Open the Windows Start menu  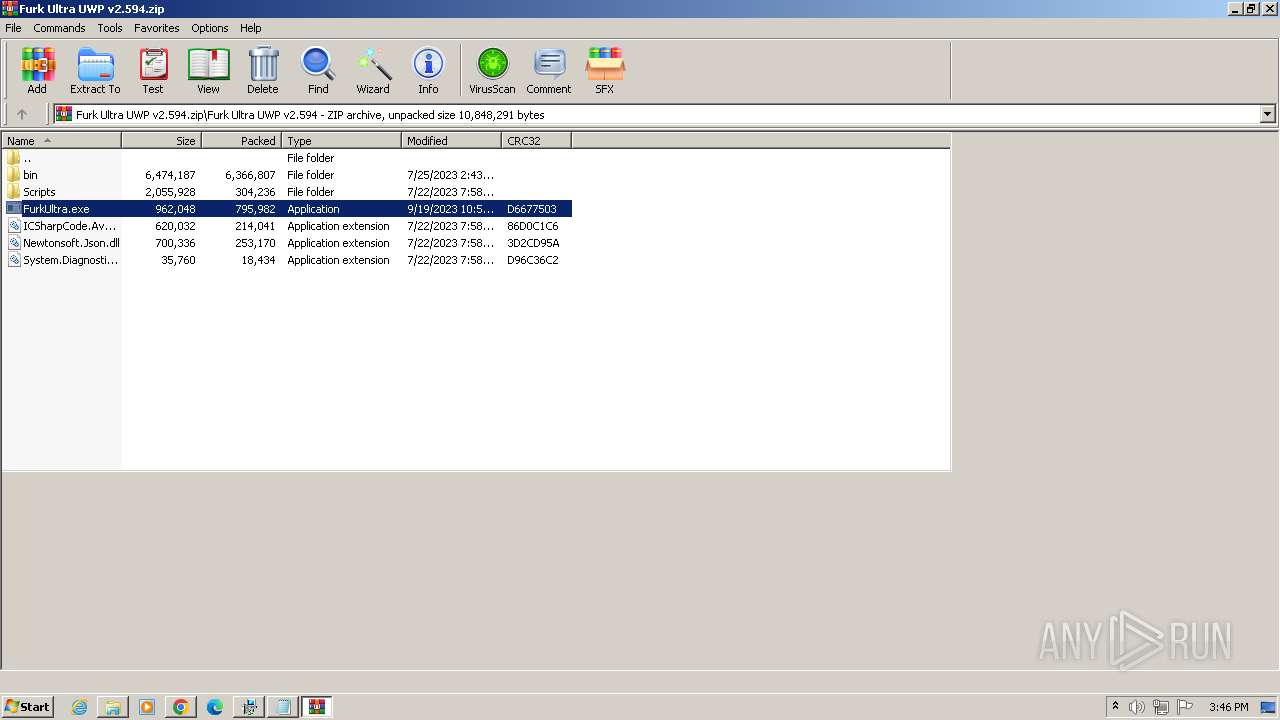(x=27, y=707)
